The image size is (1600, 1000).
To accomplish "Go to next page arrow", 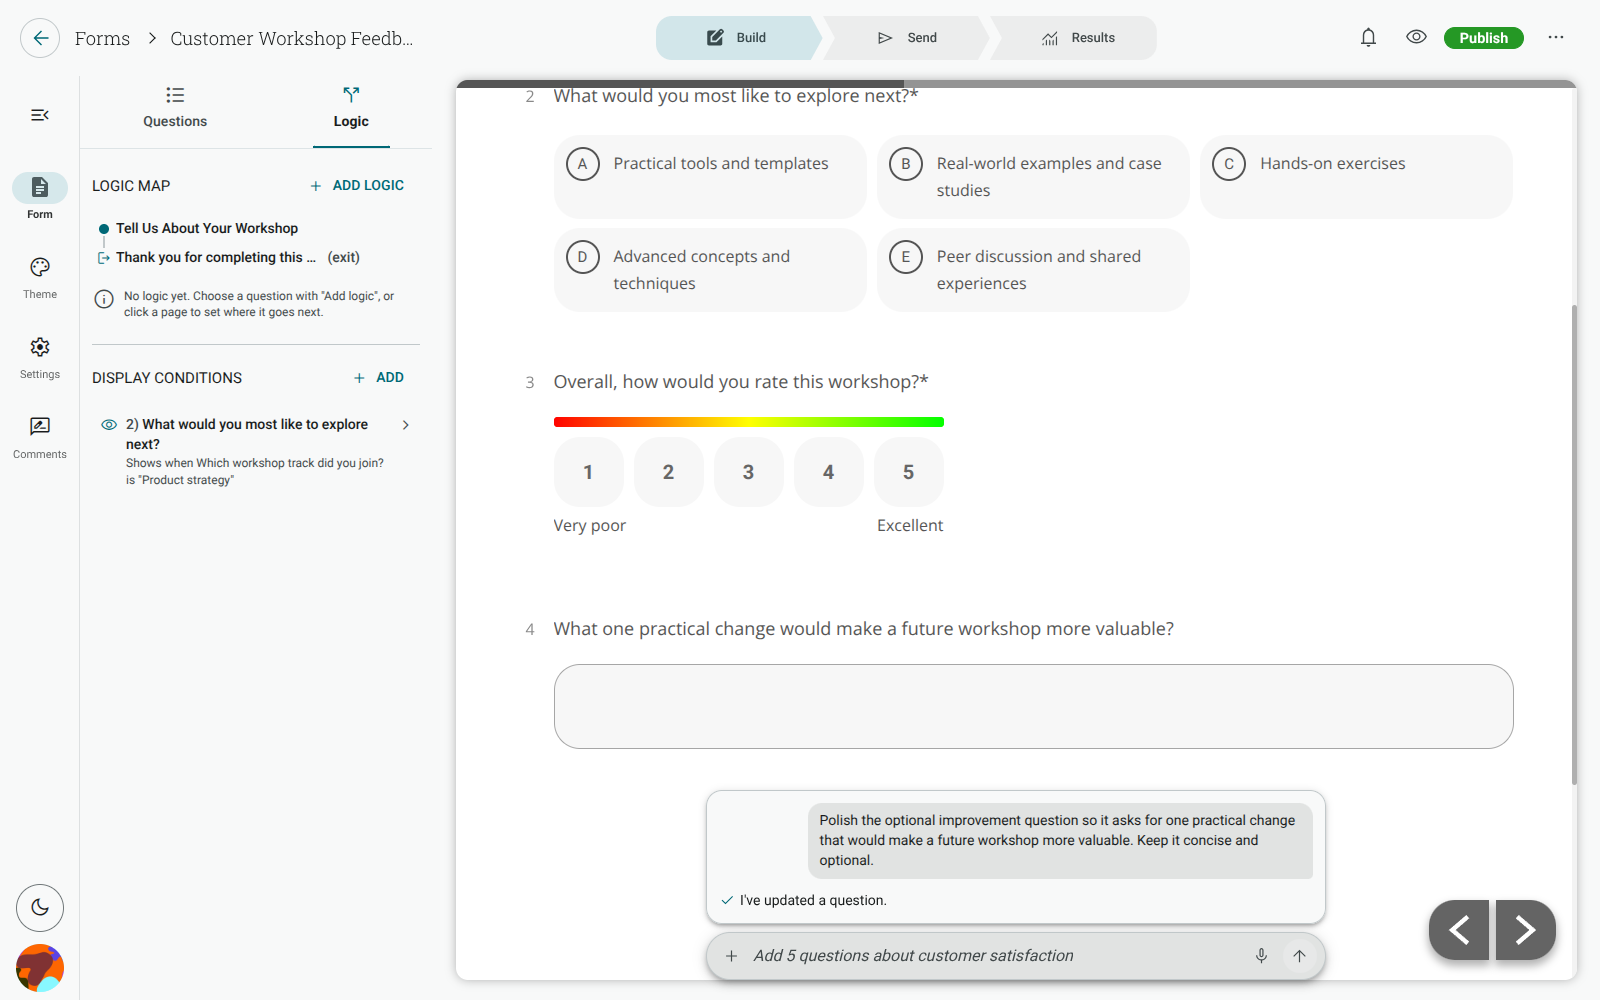I will point(1526,930).
